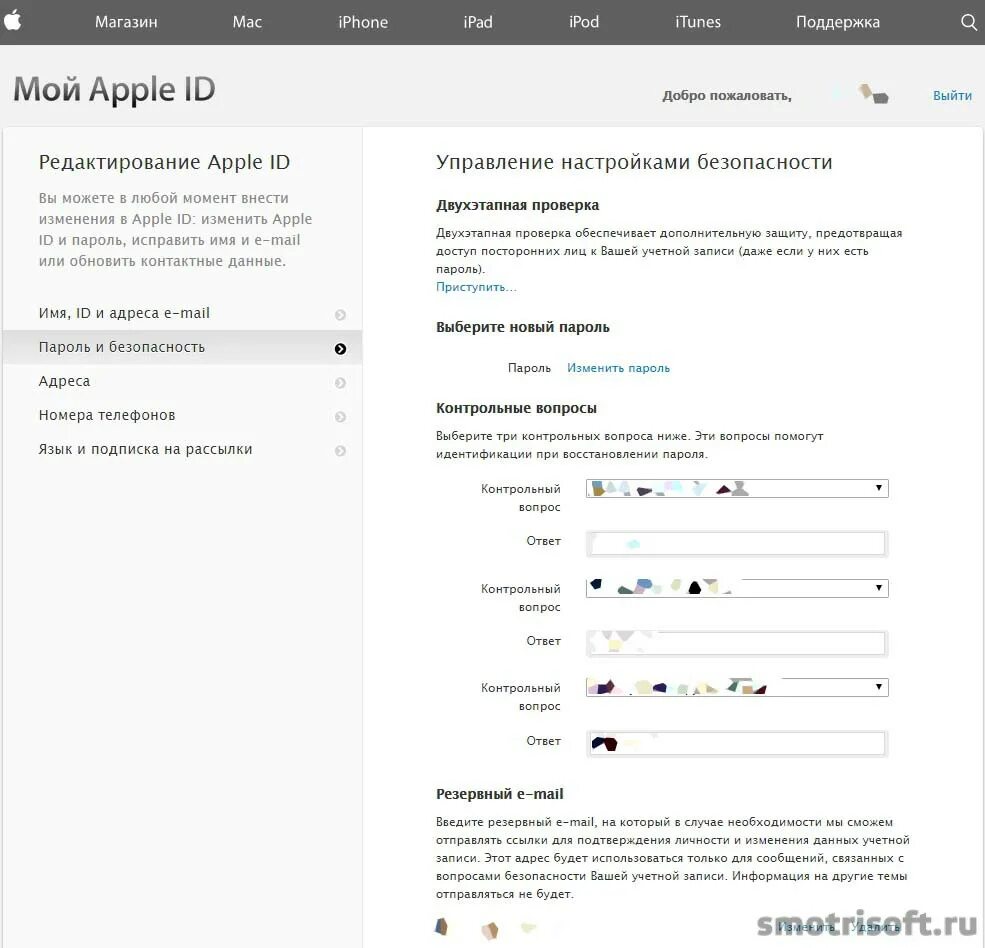Go to iPad section
Screen dimensions: 985x948
pyautogui.click(x=478, y=22)
